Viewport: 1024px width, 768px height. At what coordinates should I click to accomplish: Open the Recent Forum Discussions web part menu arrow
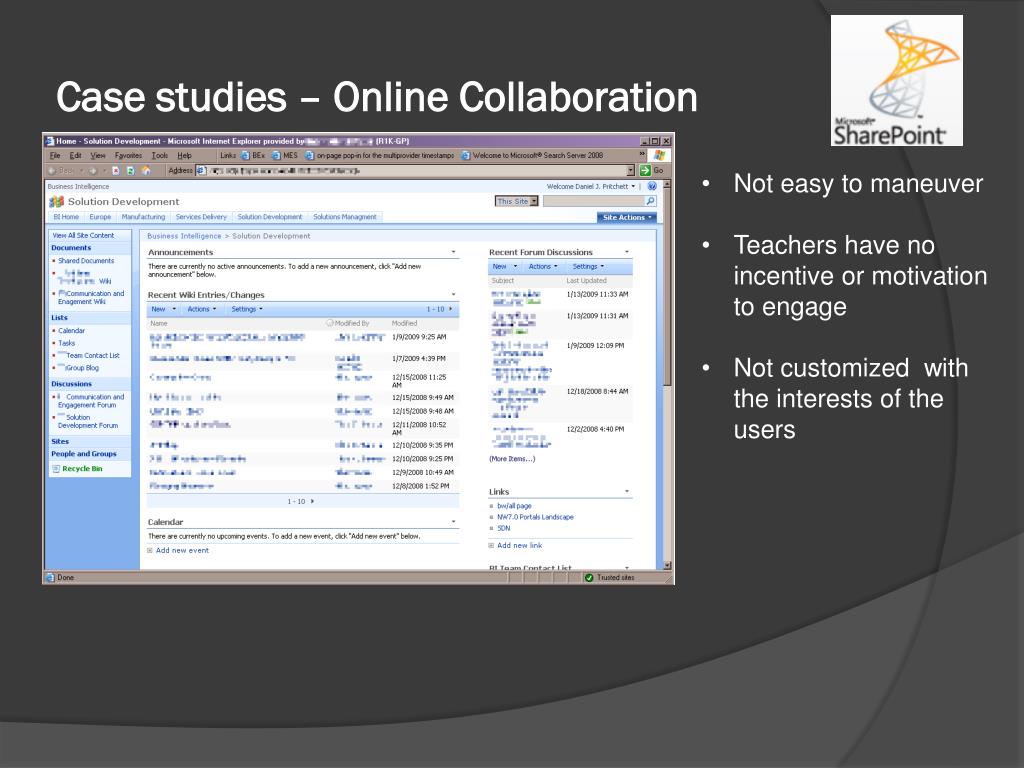627,252
